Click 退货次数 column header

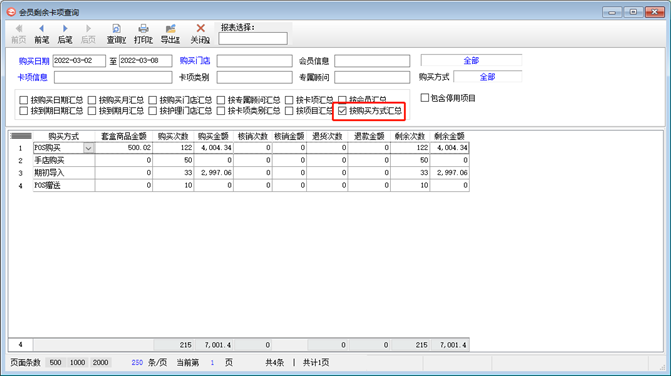[x=327, y=136]
